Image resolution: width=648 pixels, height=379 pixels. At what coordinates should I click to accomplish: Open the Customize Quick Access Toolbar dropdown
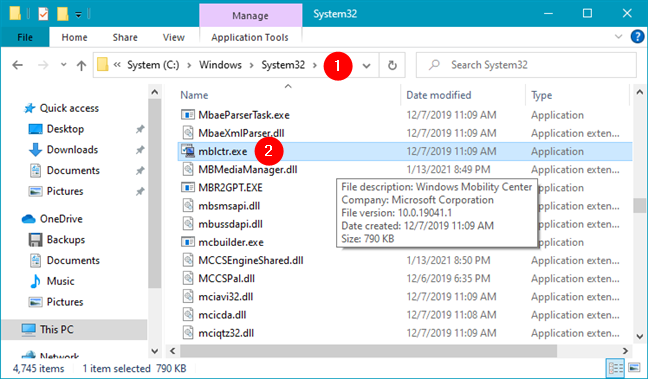[79, 15]
